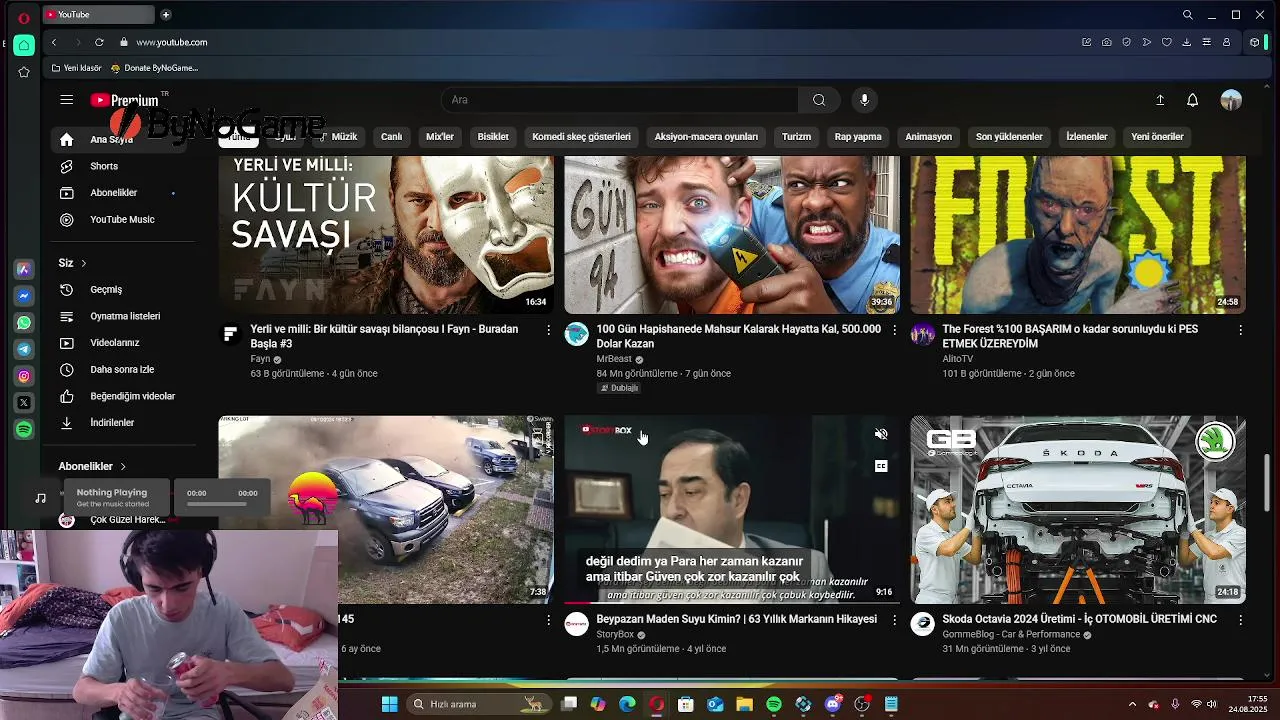
Task: Open options for the Skoda Octavia video
Action: coord(1240,620)
